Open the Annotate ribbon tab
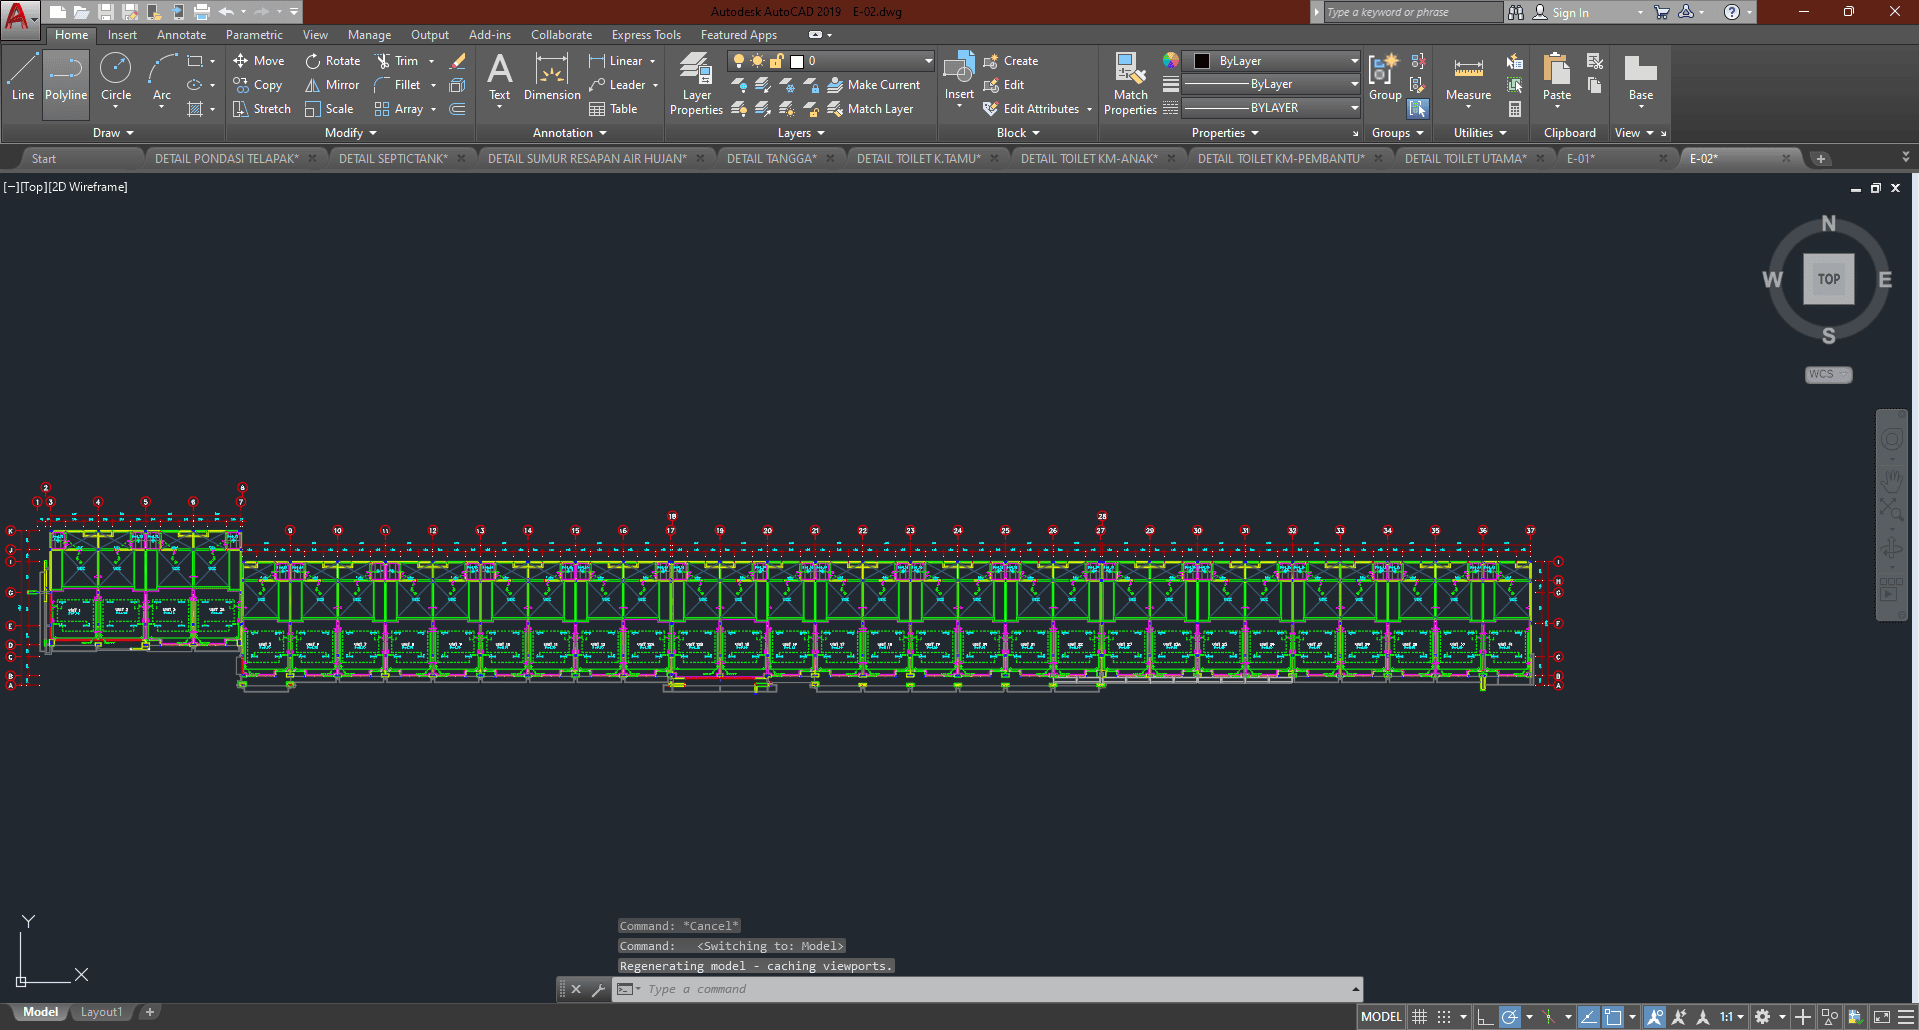This screenshot has height=1030, width=1919. 181,35
